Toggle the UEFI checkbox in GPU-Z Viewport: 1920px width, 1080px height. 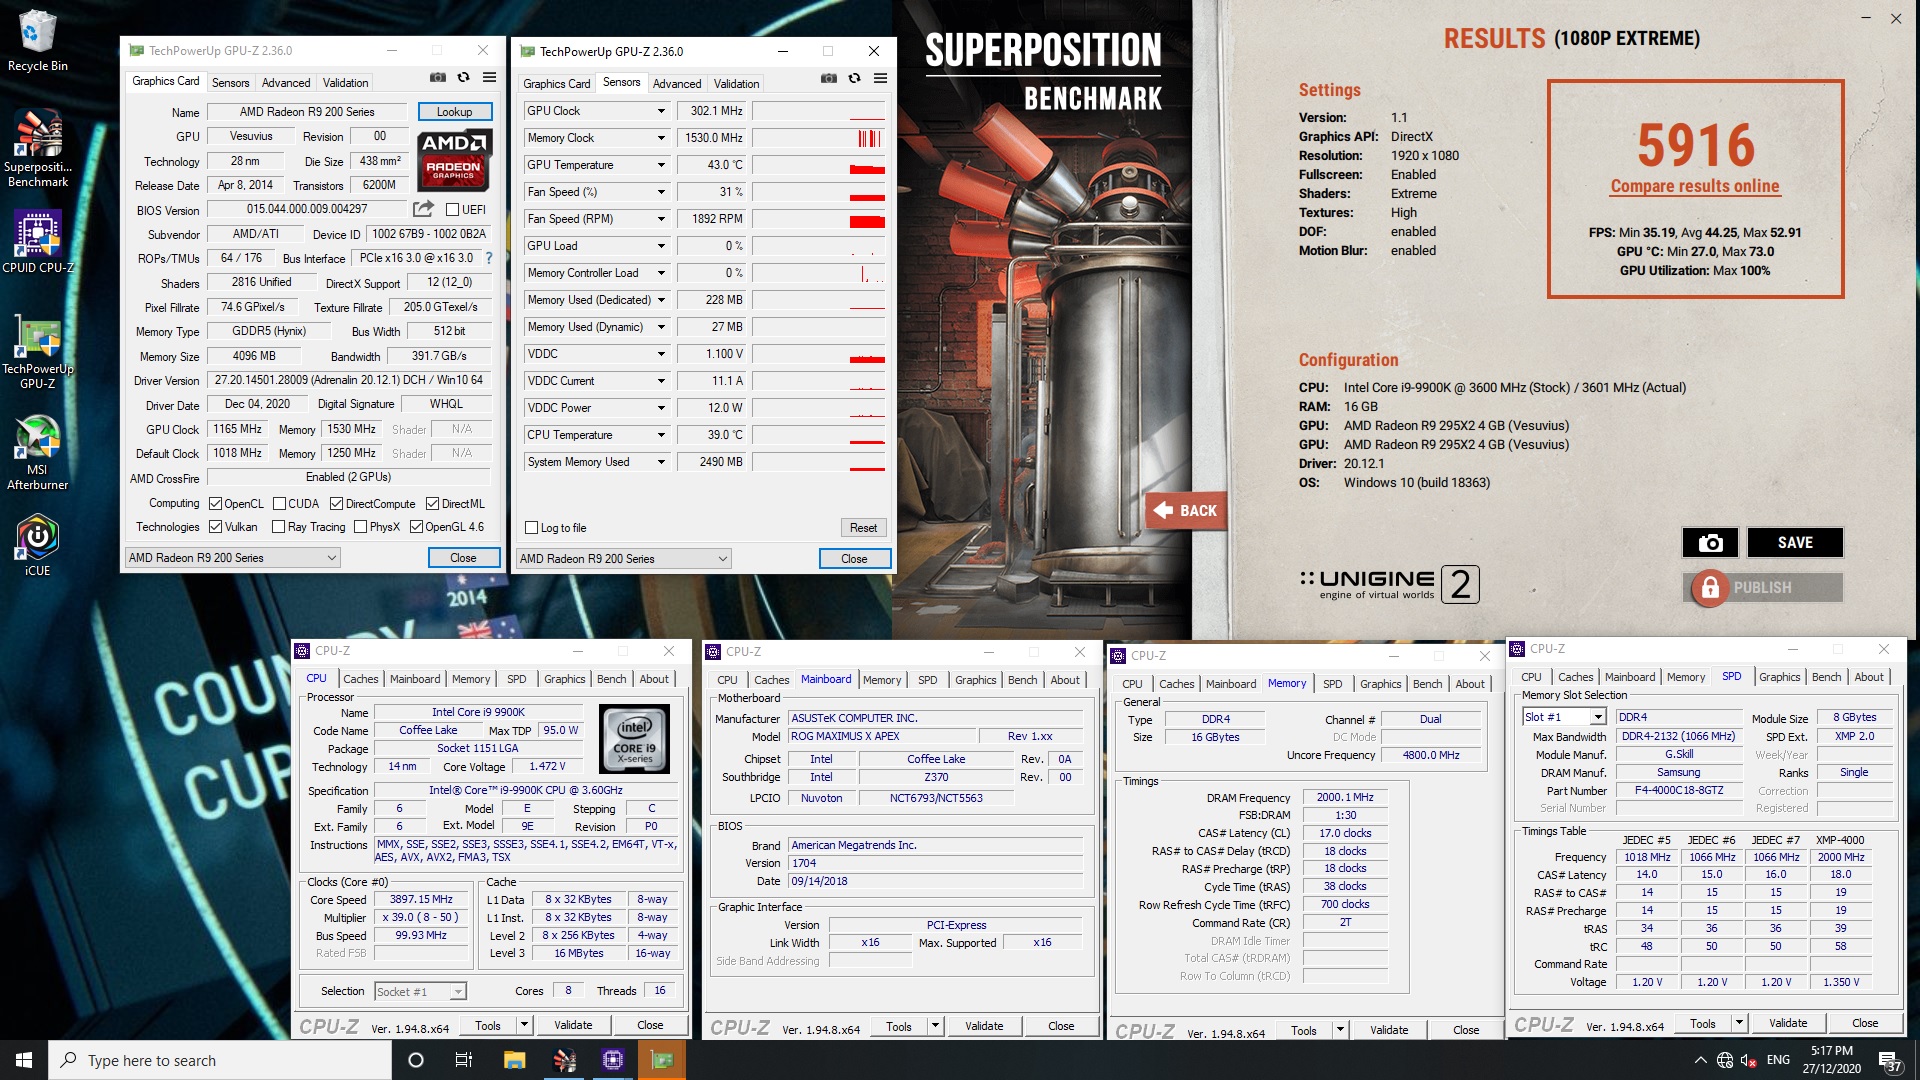(x=452, y=210)
